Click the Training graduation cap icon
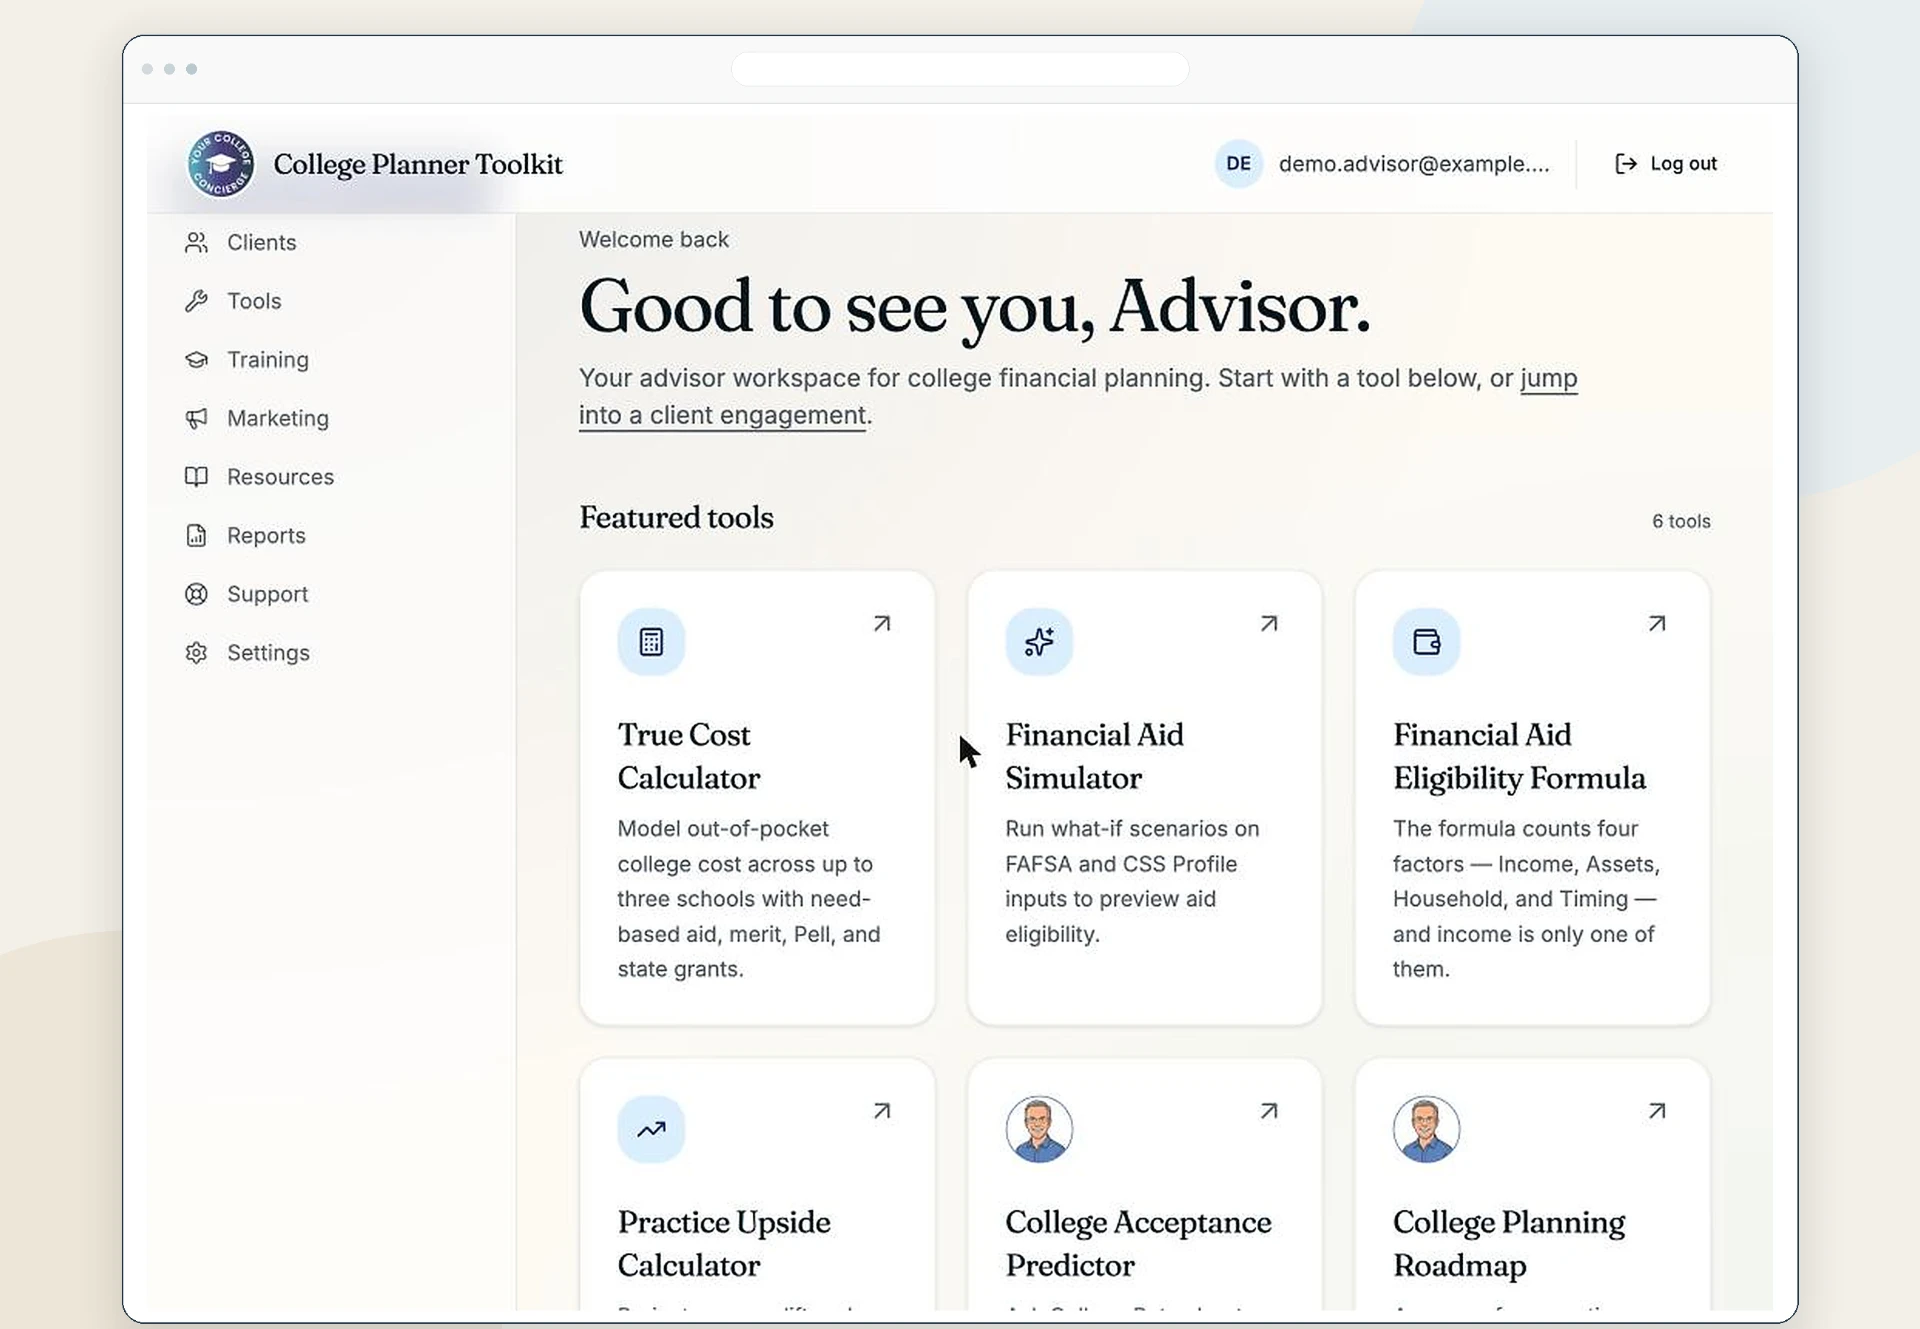The width and height of the screenshot is (1920, 1329). [x=196, y=360]
